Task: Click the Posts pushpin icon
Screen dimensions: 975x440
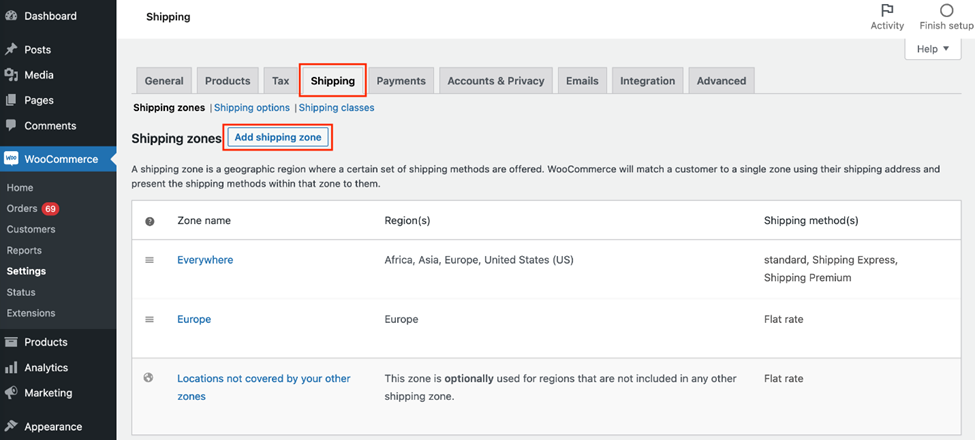Action: 11,50
